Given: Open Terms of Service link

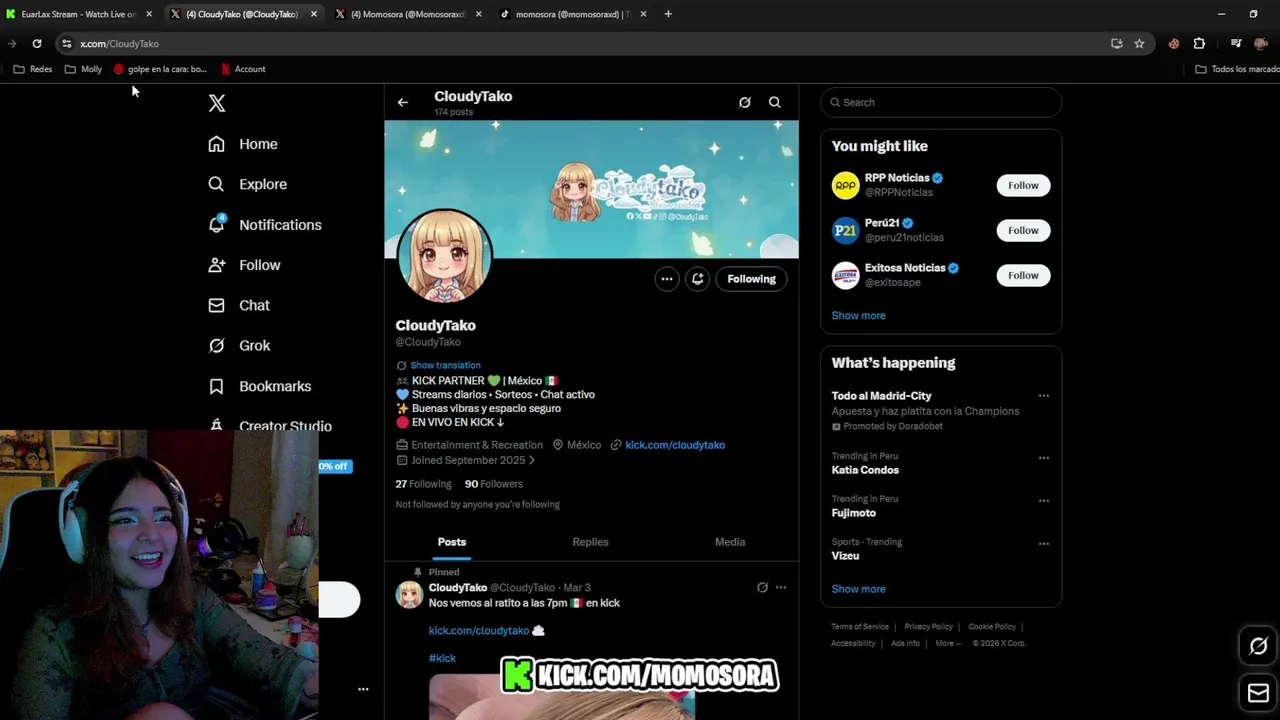Looking at the screenshot, I should 860,627.
